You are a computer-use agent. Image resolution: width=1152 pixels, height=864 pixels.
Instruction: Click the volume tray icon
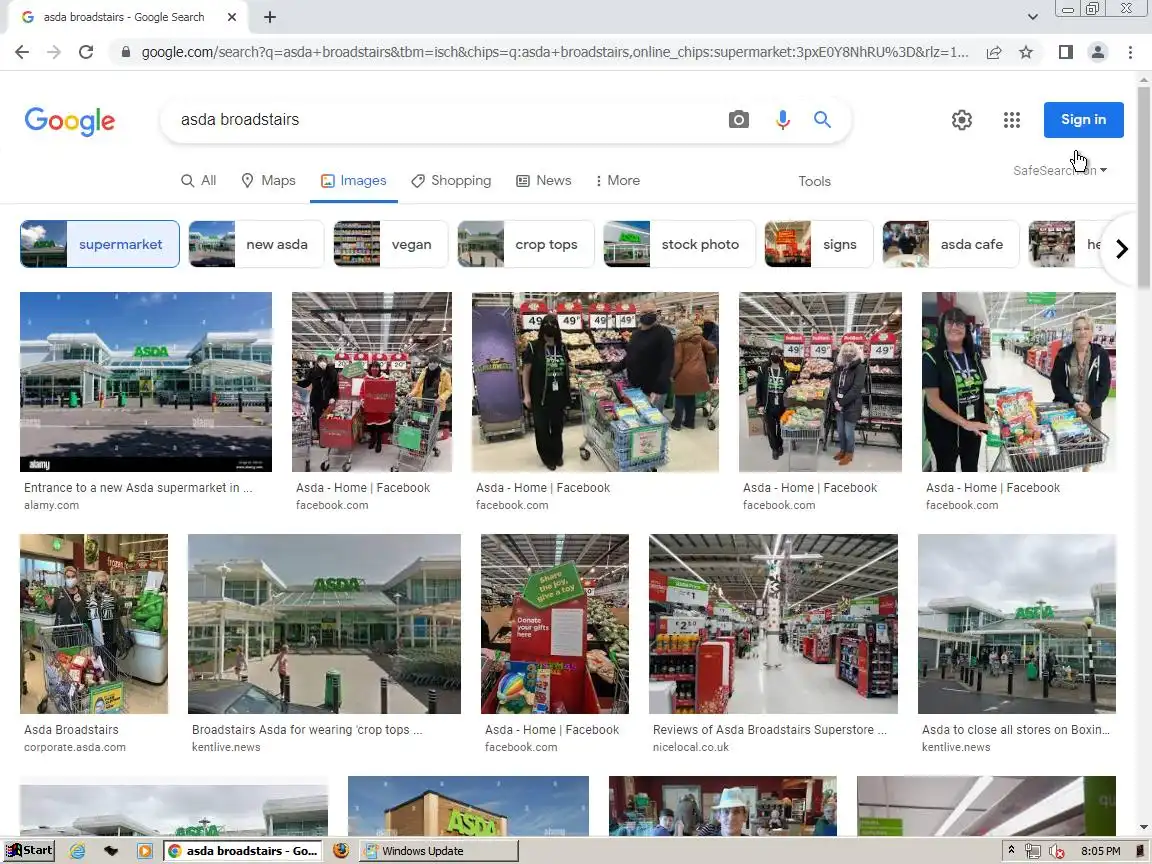[1056, 851]
